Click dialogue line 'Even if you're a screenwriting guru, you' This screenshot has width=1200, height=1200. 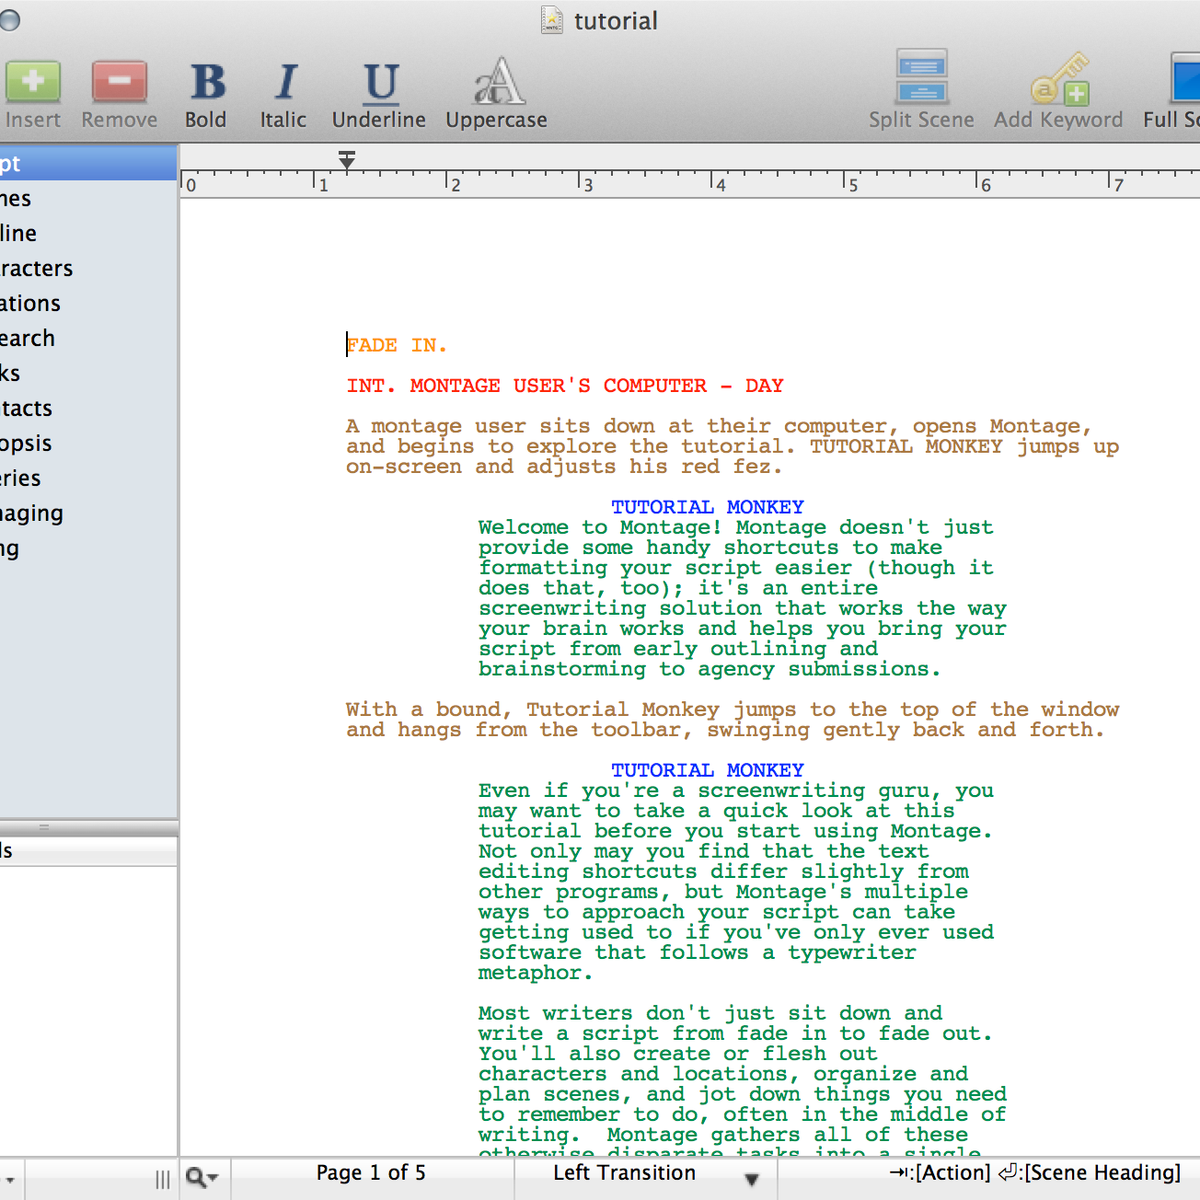(x=736, y=790)
